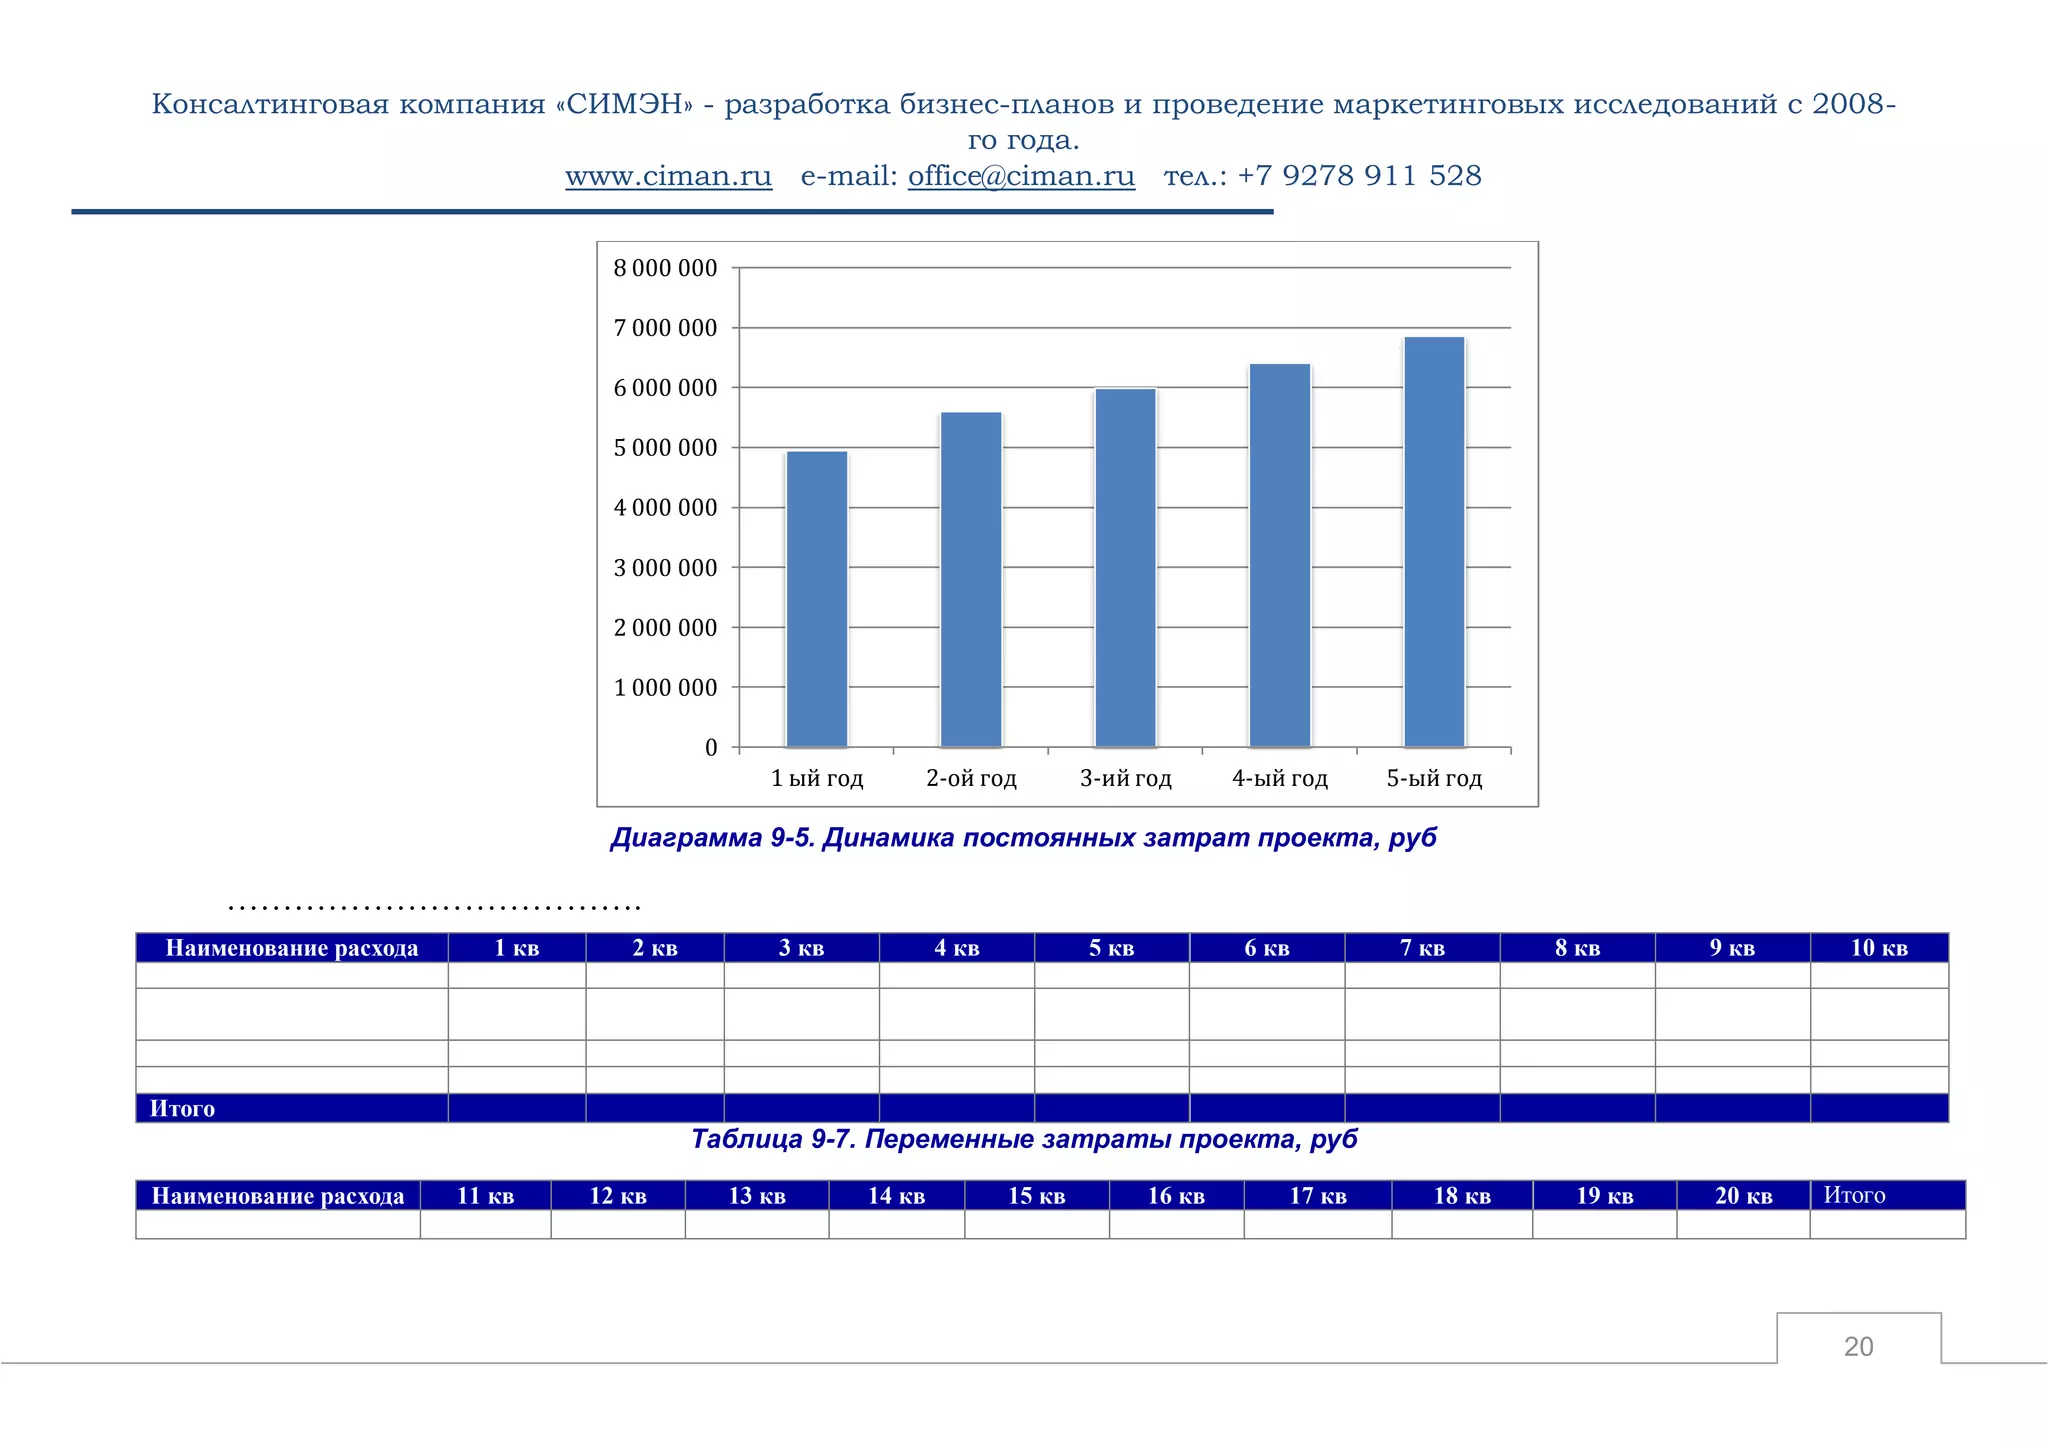Click the 1 кв column header
The width and height of the screenshot is (2048, 1448).
tap(517, 948)
